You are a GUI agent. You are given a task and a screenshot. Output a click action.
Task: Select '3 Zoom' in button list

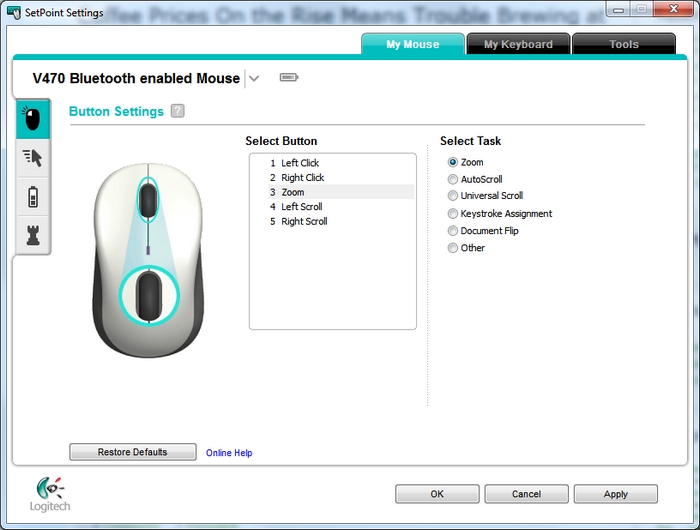341,192
